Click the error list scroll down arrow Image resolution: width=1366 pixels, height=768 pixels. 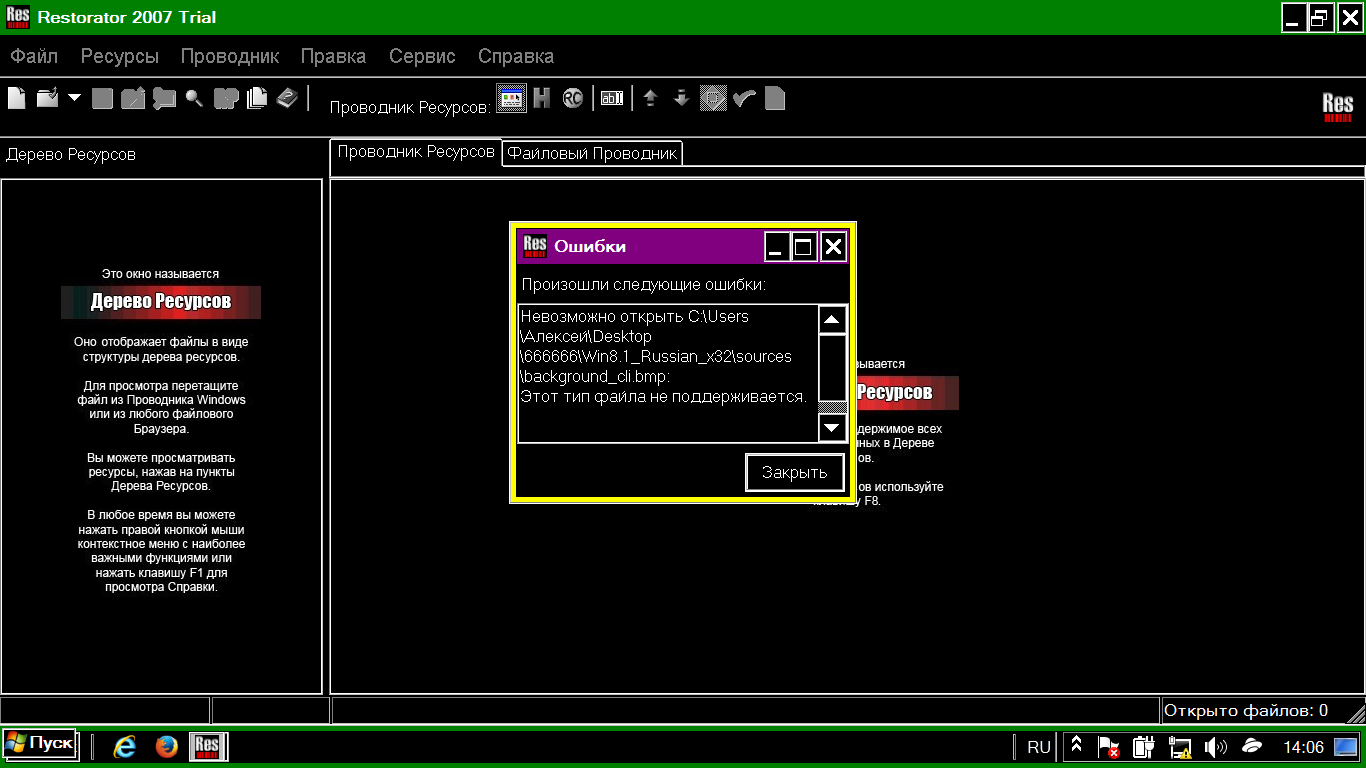pyautogui.click(x=832, y=427)
